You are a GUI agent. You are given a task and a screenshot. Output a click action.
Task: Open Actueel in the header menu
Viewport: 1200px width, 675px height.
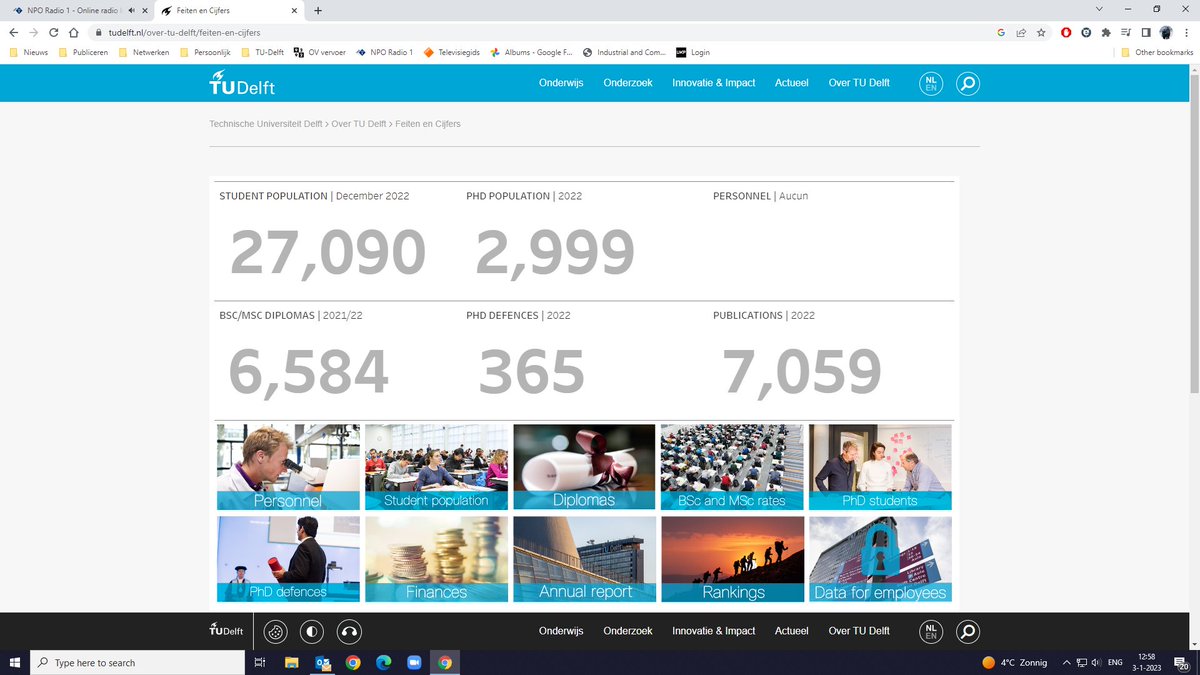(792, 83)
